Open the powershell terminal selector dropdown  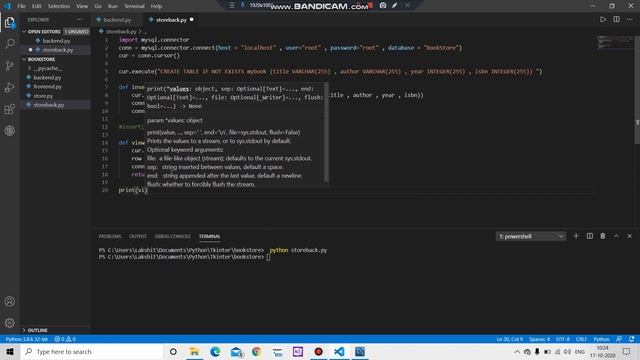(x=531, y=236)
